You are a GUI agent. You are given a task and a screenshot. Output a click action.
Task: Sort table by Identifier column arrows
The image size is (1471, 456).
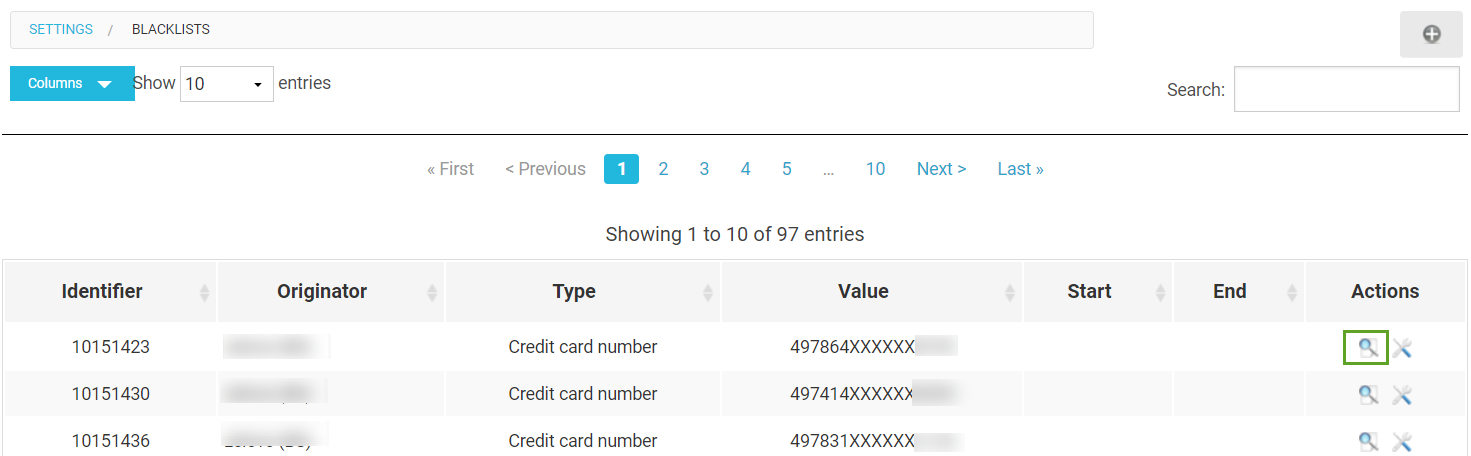click(x=205, y=292)
